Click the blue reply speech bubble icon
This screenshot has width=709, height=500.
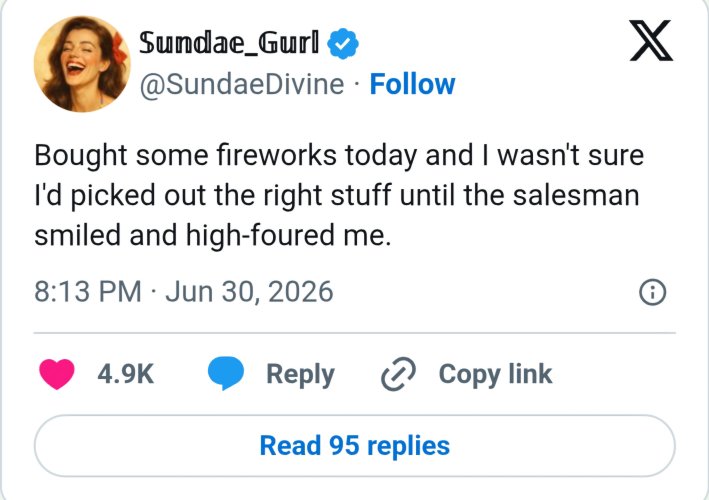point(226,373)
